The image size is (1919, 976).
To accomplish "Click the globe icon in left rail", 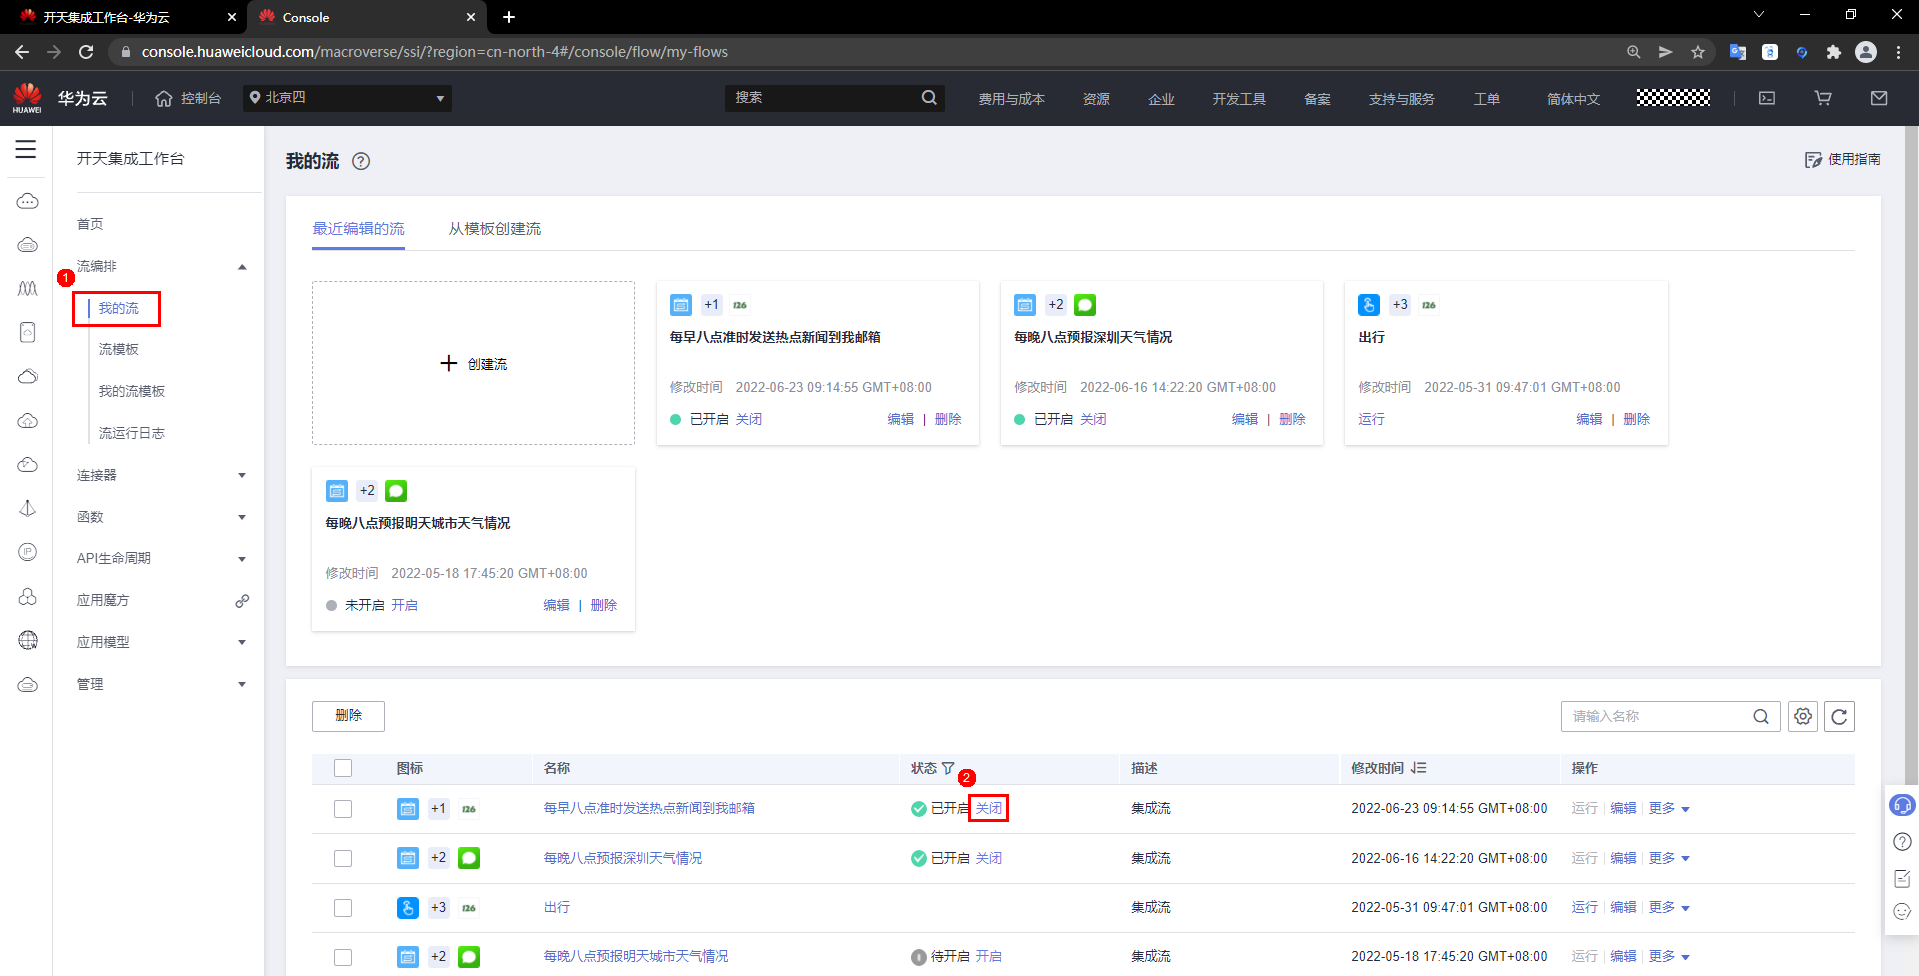I will [x=28, y=640].
